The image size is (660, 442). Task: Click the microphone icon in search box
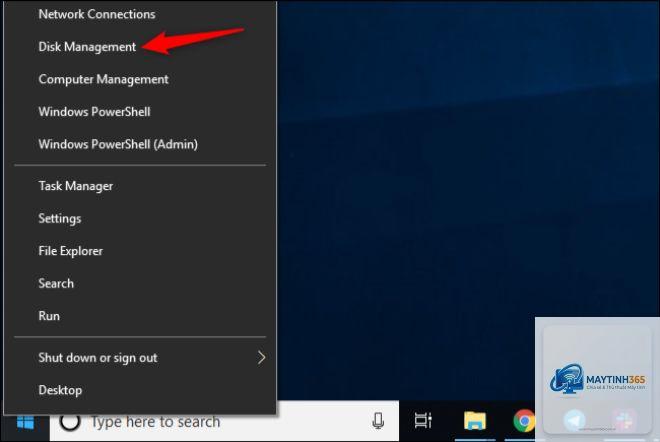378,421
